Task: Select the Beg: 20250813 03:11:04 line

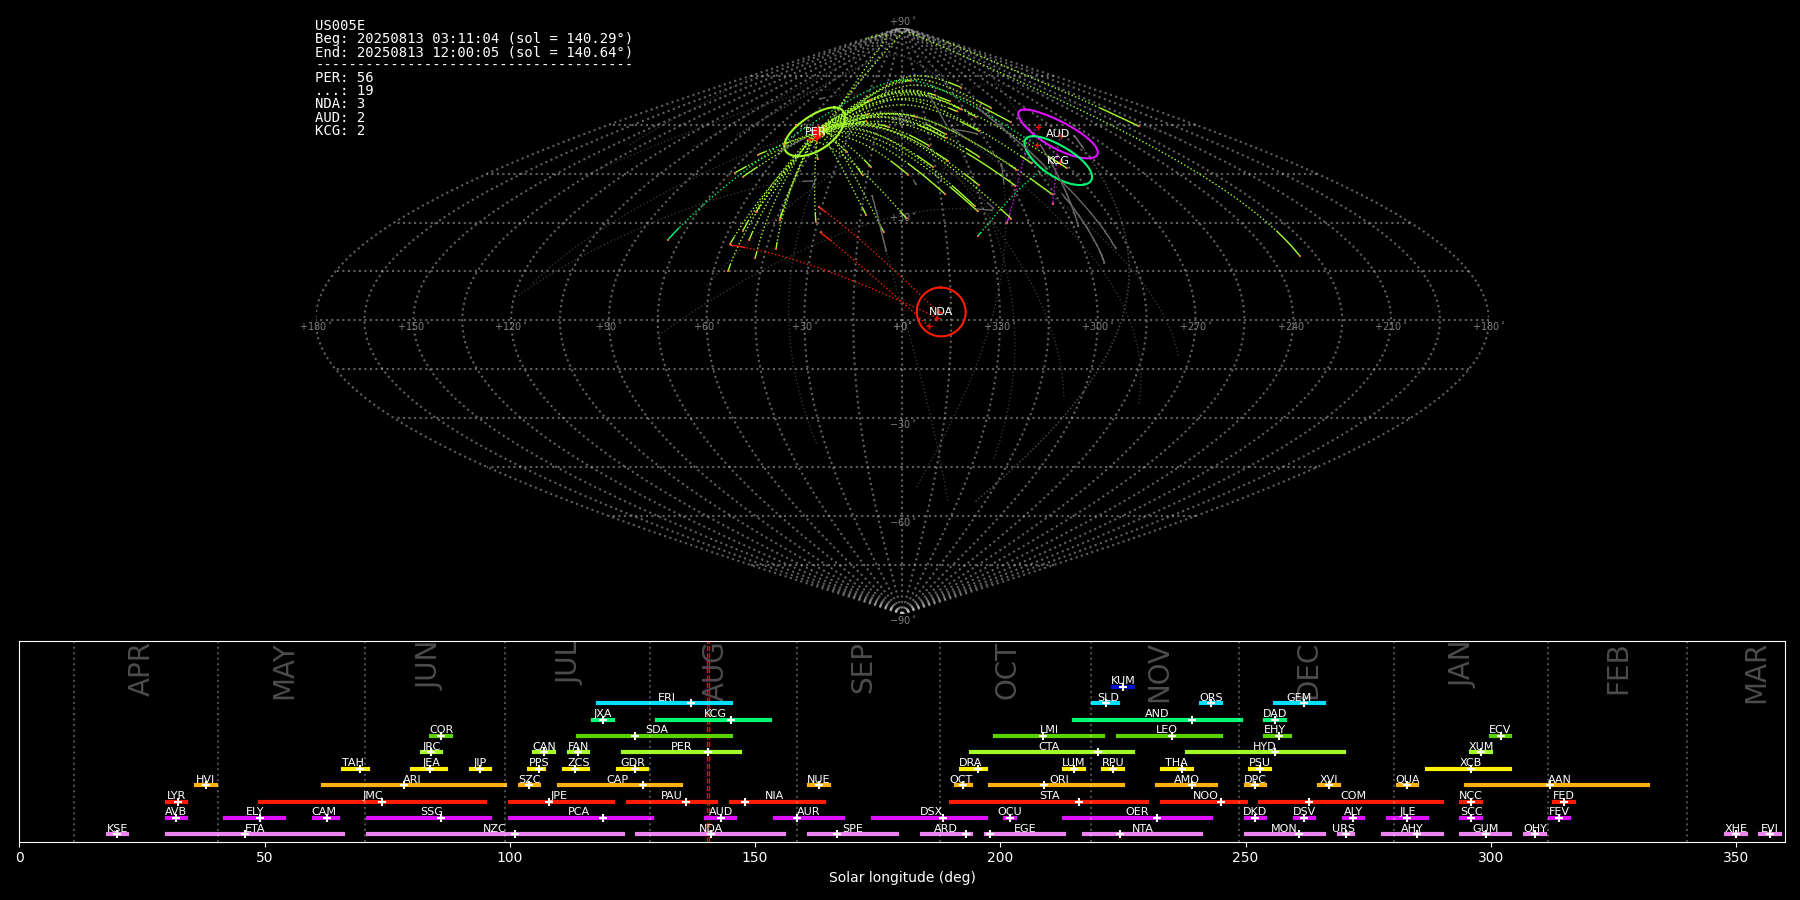Action: pos(474,39)
